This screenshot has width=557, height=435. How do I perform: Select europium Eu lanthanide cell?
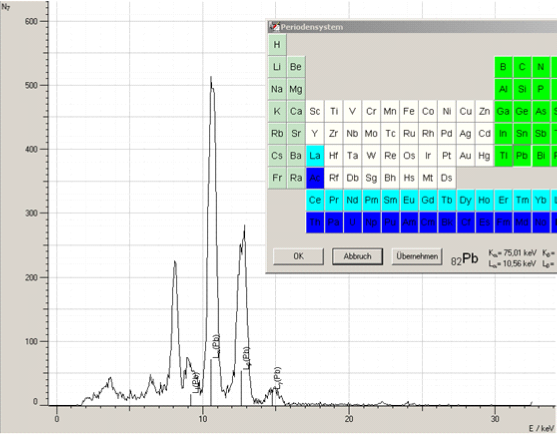409,200
